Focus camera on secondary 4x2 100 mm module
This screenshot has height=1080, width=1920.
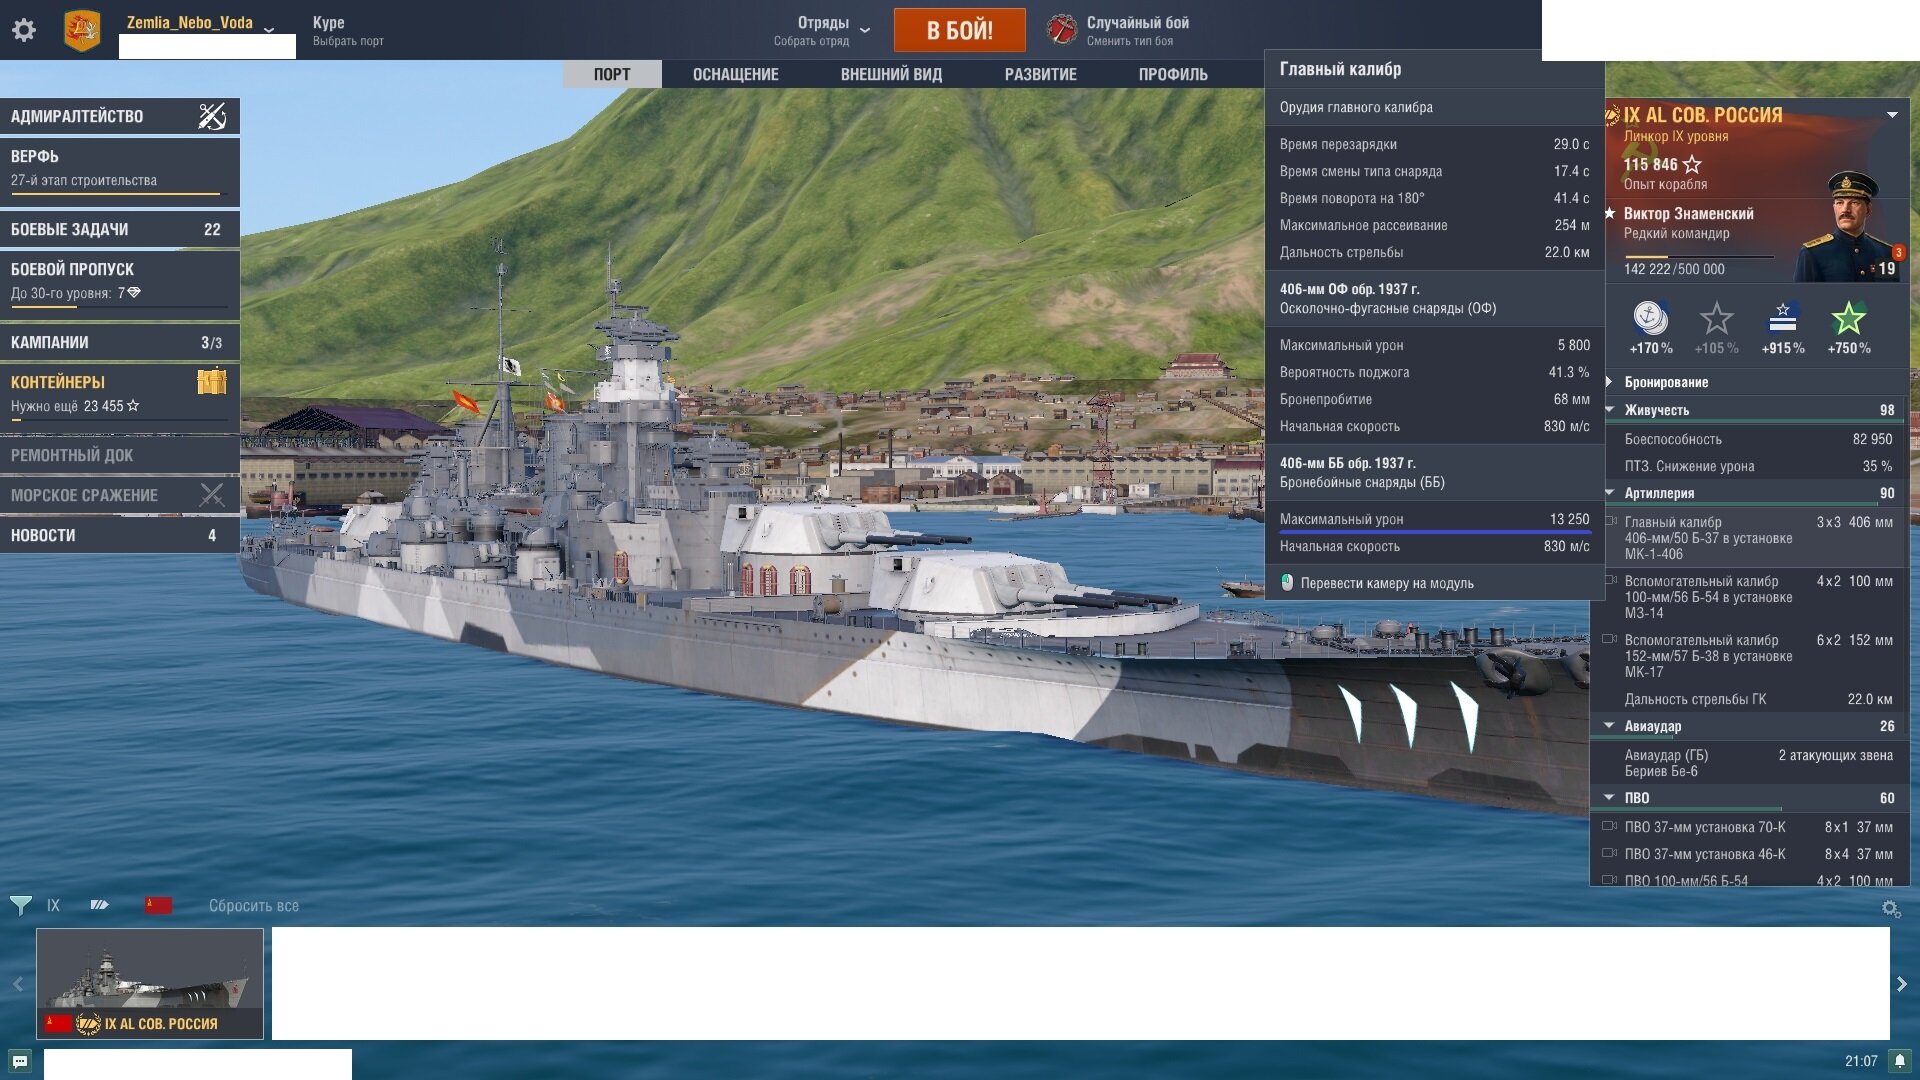[x=1610, y=581]
